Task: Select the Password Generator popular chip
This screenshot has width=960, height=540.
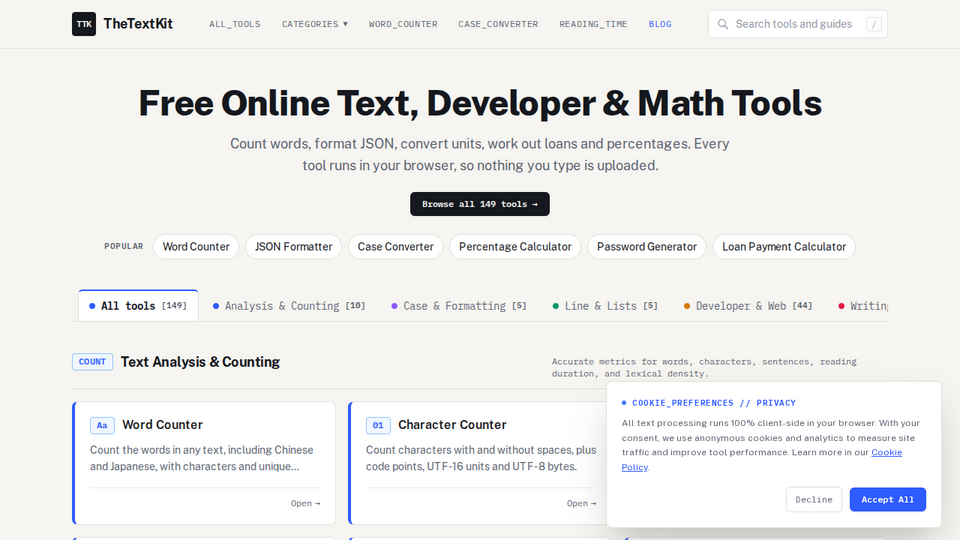Action: point(647,247)
